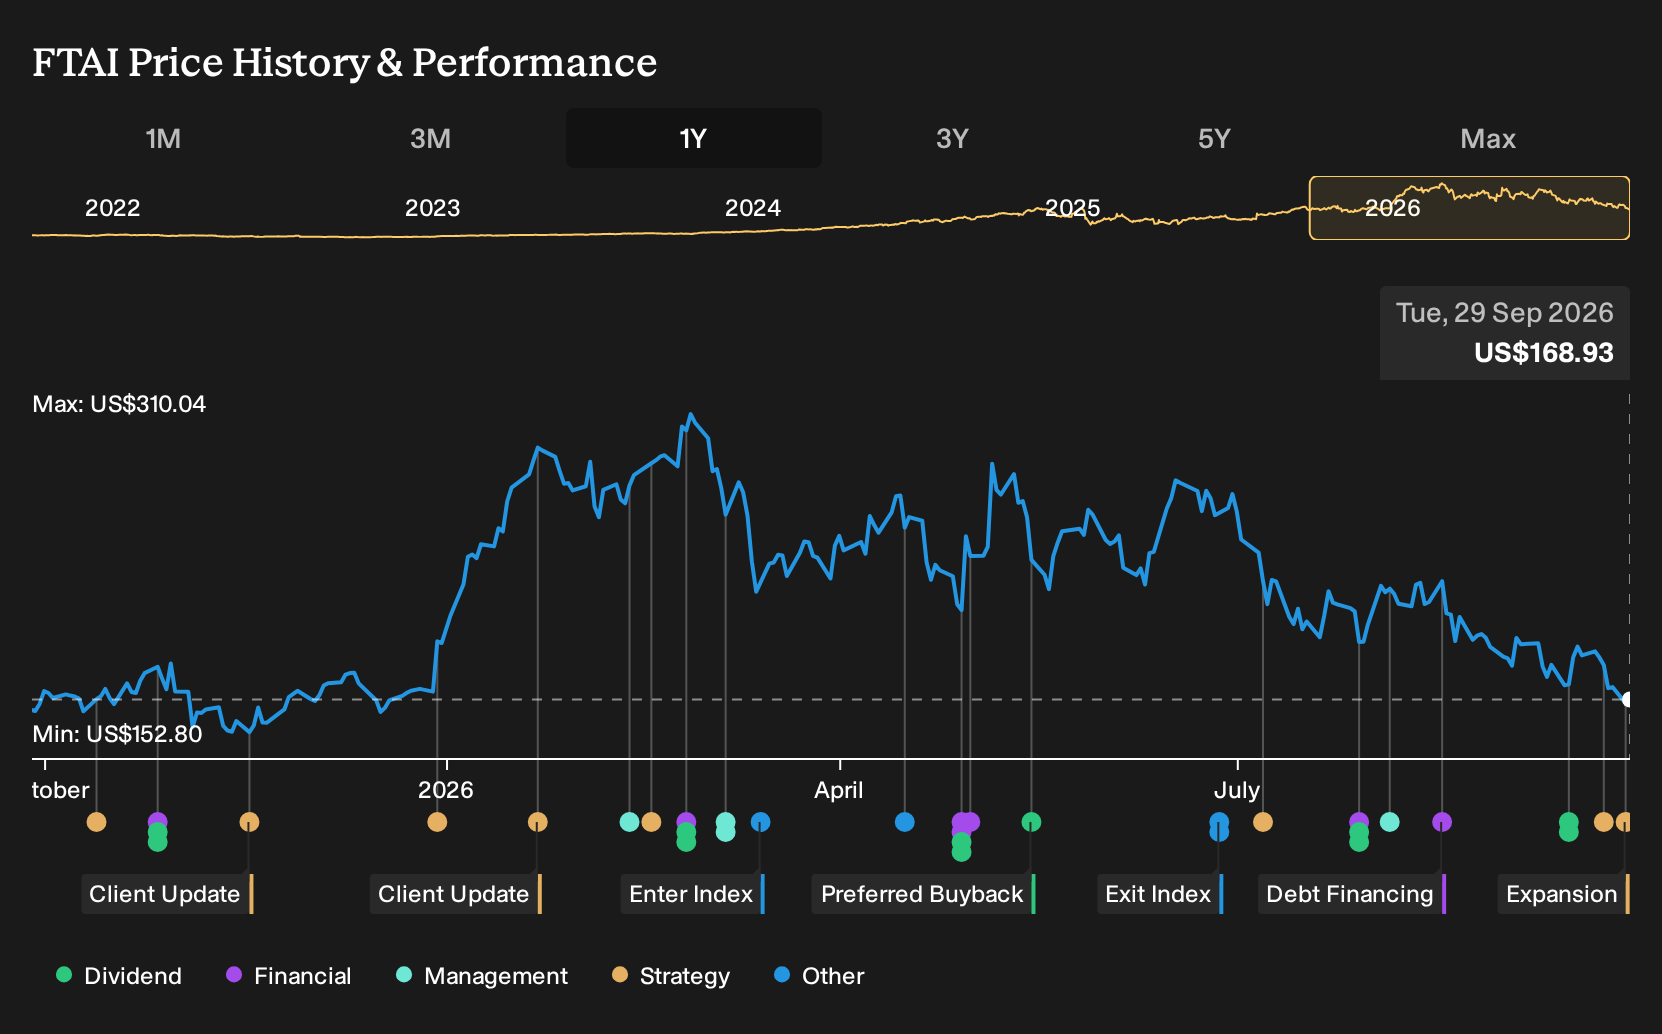Choose the 1Y time range tab
Screen dimensions: 1662x1034
tap(694, 138)
